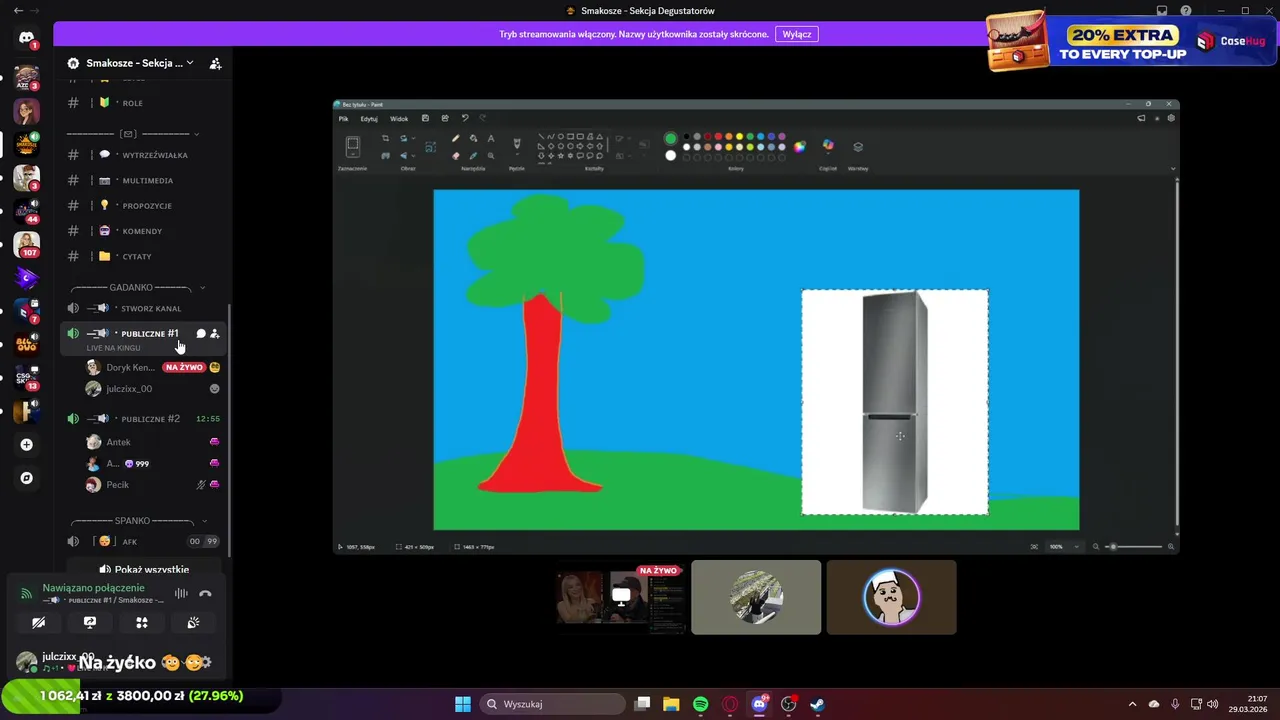This screenshot has height=720, width=1280.
Task: Disconnect from the voice call
Action: pyautogui.click(x=205, y=593)
